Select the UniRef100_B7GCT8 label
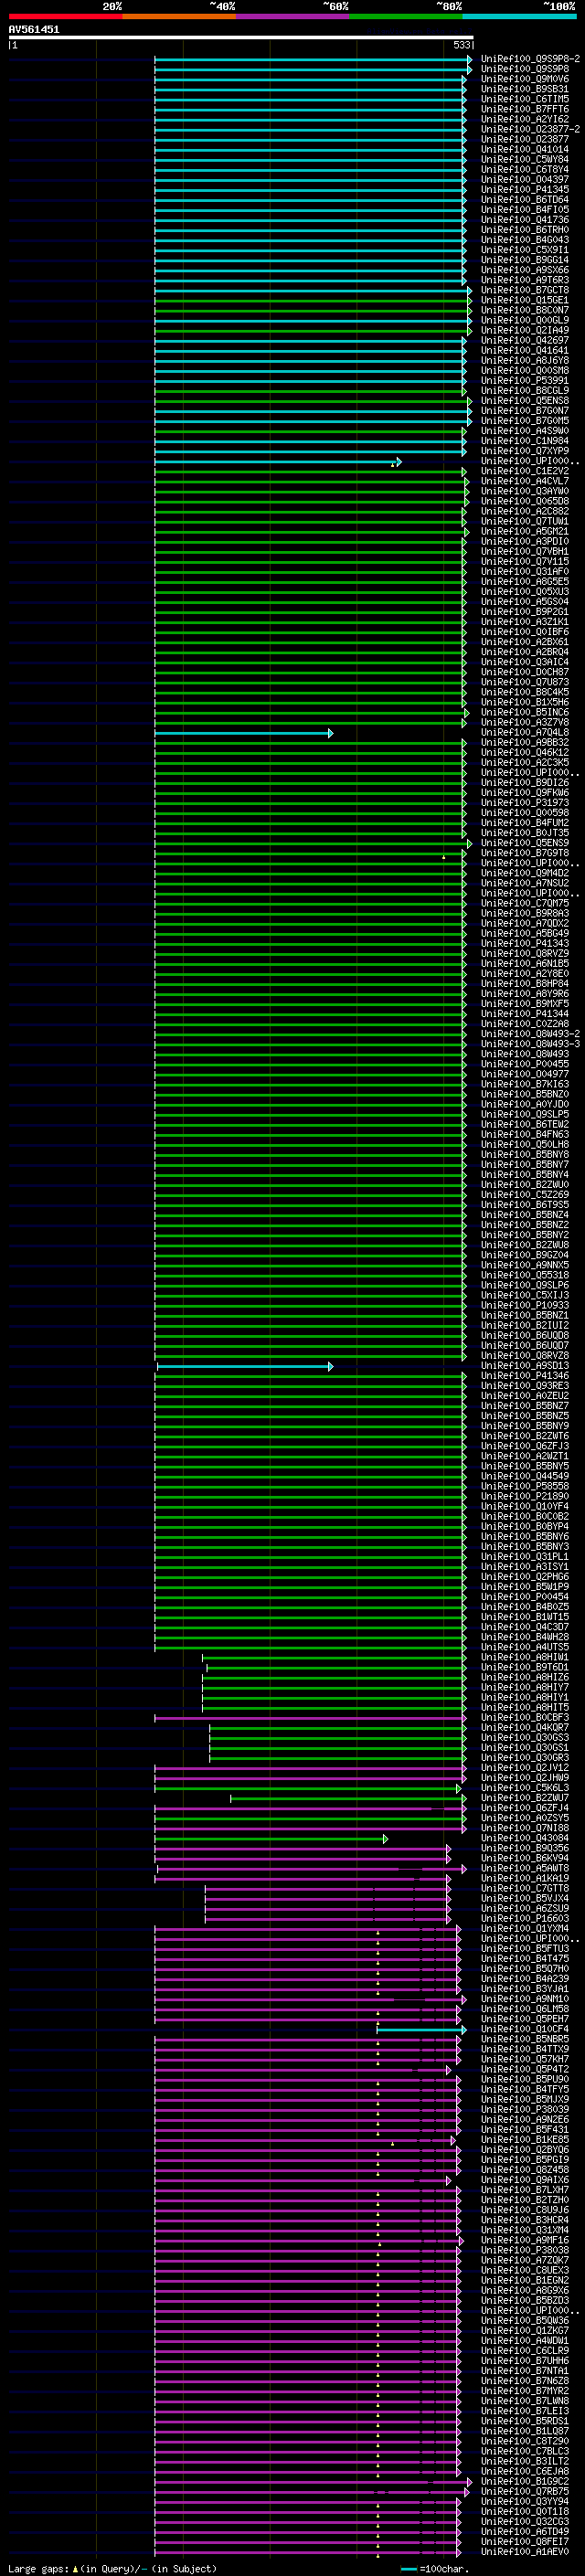This screenshot has width=585, height=2576. tap(525, 290)
